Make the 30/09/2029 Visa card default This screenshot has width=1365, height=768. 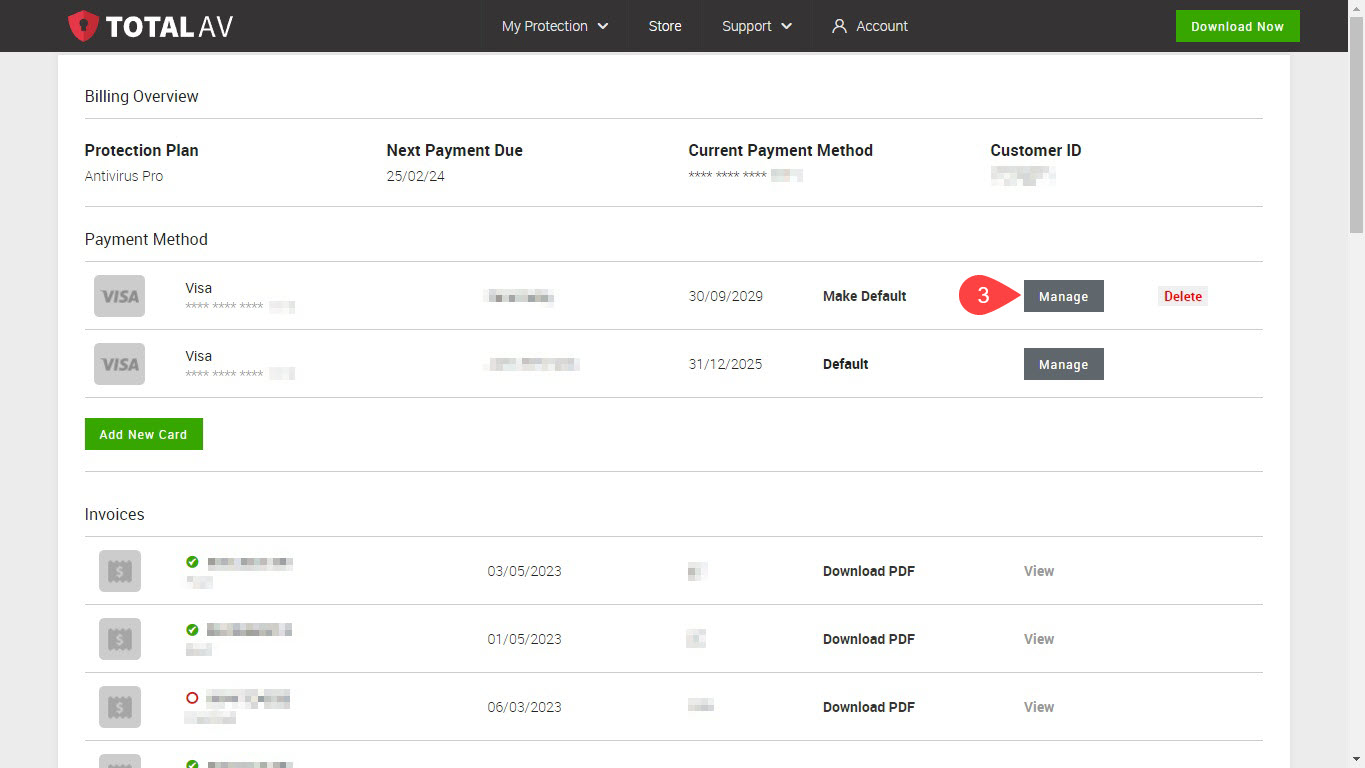[x=864, y=296]
